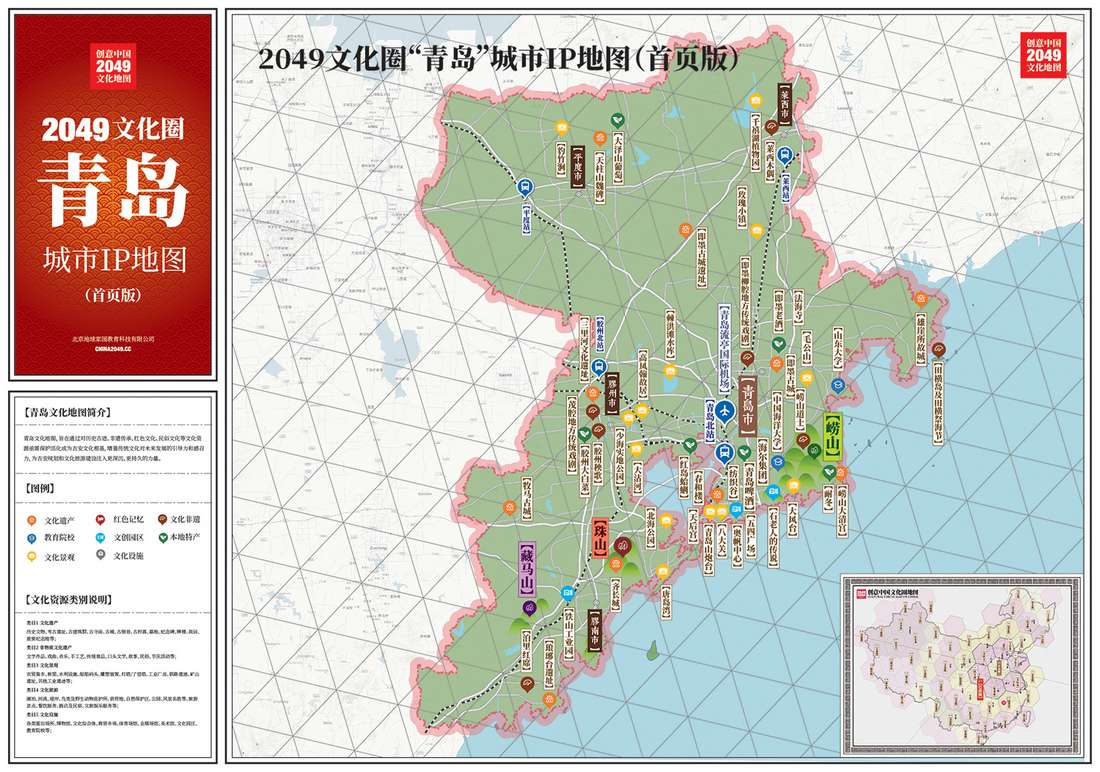Click the orange 文化遗产 legend icon

point(32,521)
